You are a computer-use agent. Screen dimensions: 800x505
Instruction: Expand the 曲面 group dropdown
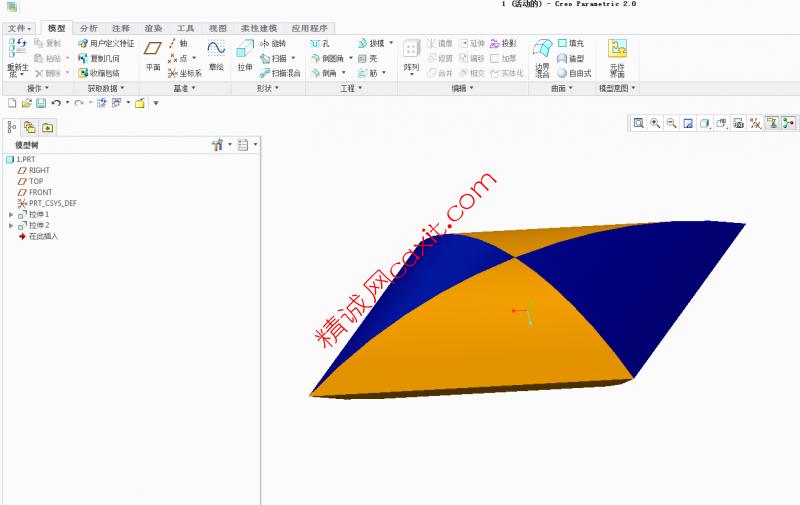tap(562, 88)
